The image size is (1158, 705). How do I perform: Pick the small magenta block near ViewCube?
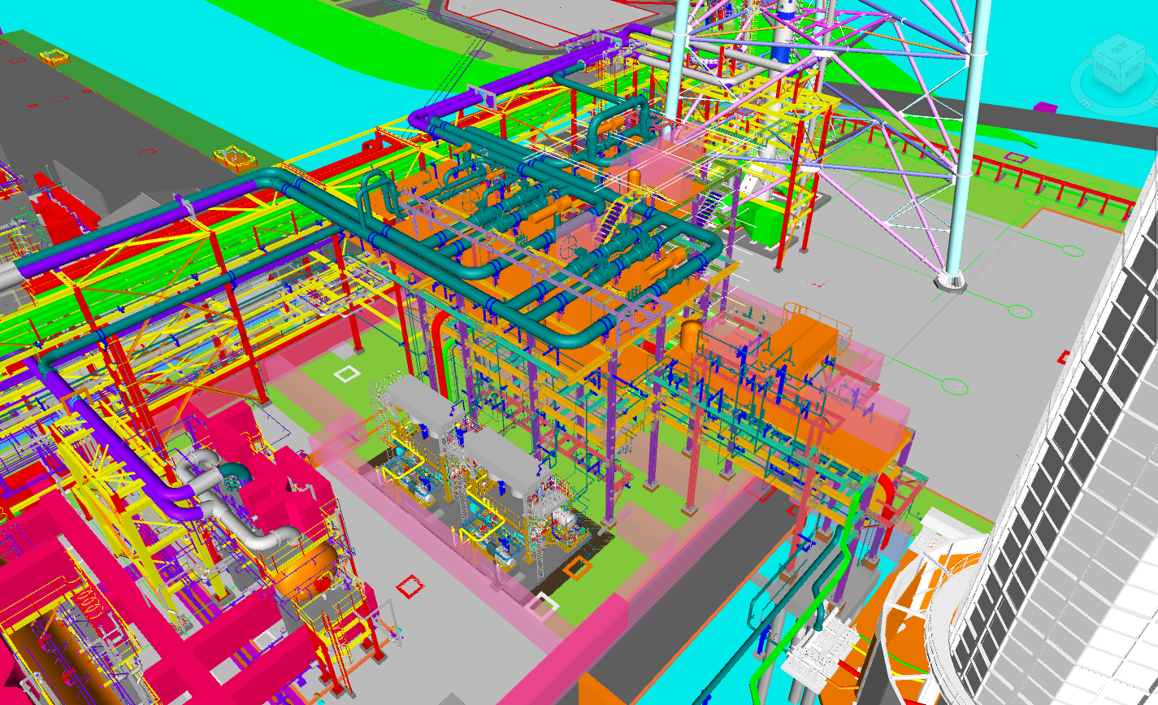pos(1043,106)
